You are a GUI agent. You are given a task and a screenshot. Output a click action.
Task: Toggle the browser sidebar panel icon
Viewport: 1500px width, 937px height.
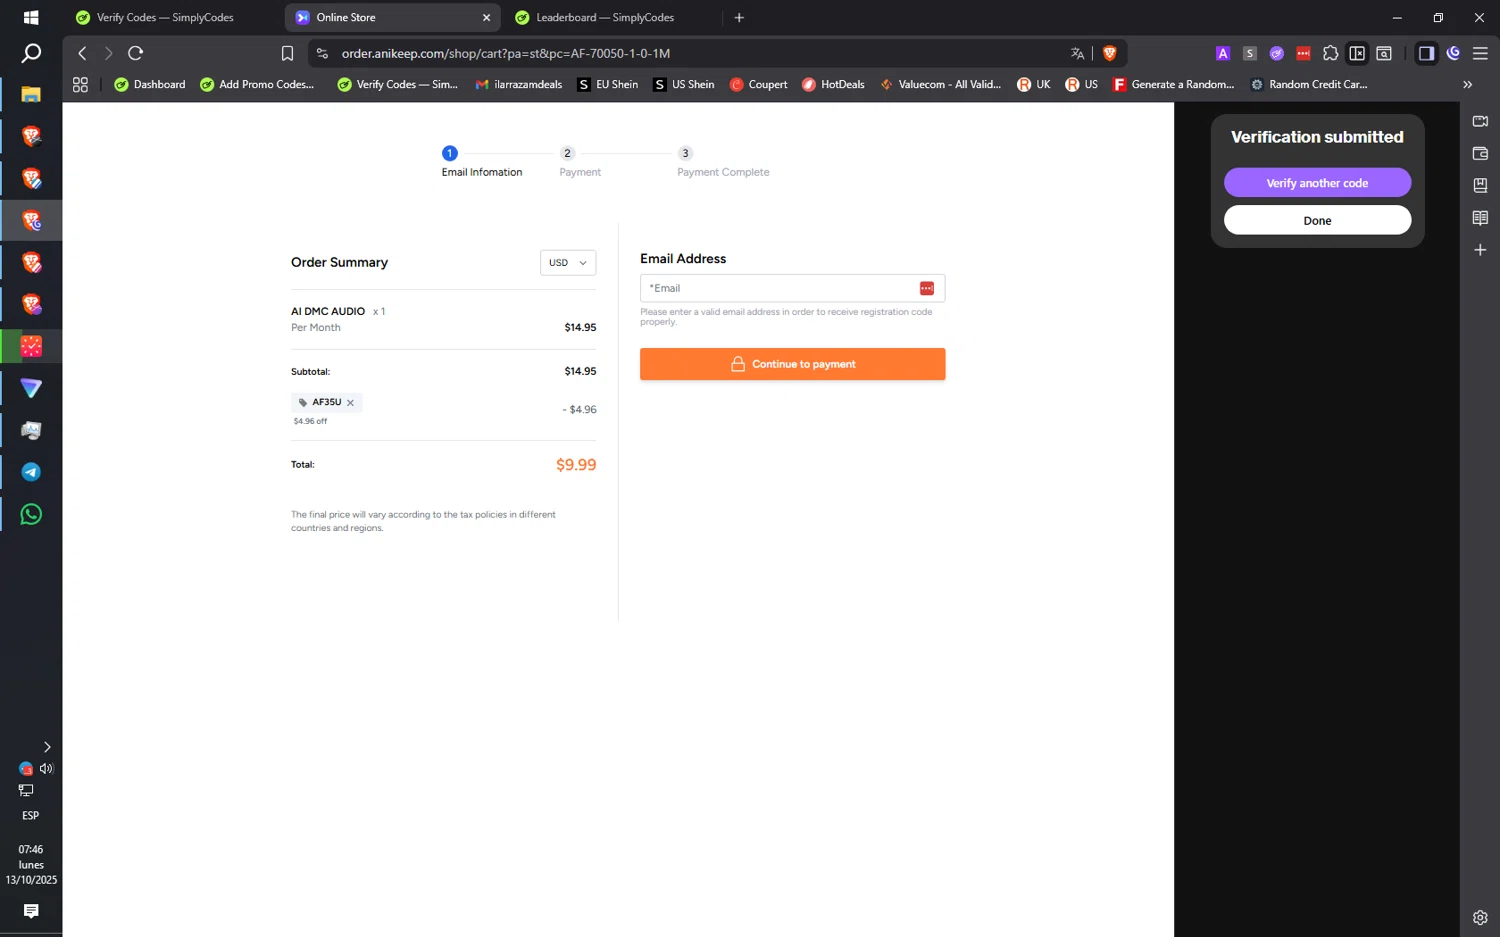[1426, 53]
